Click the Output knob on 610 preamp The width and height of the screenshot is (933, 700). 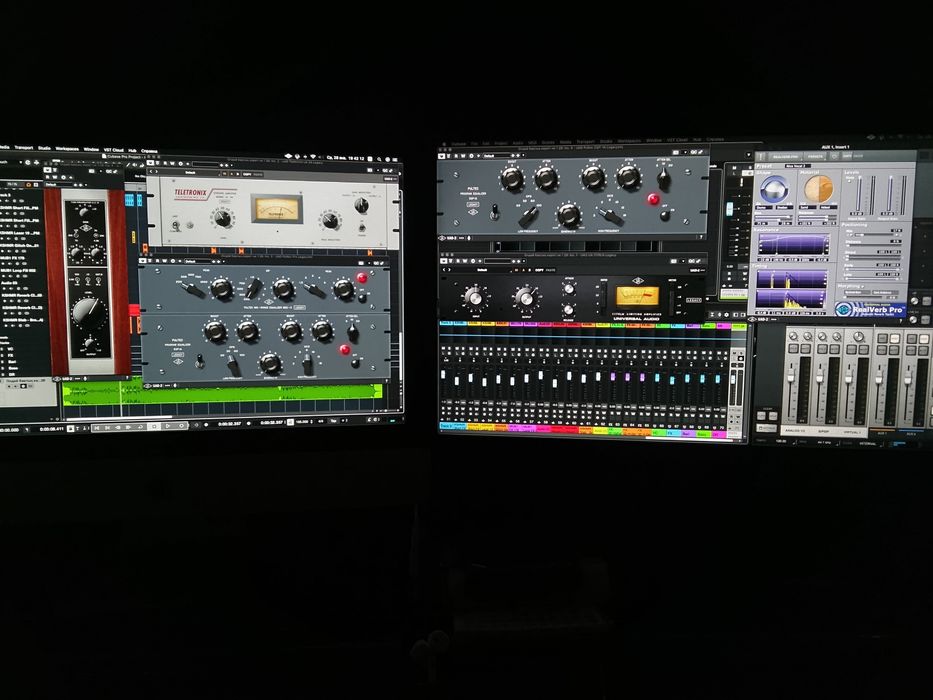tap(89, 343)
